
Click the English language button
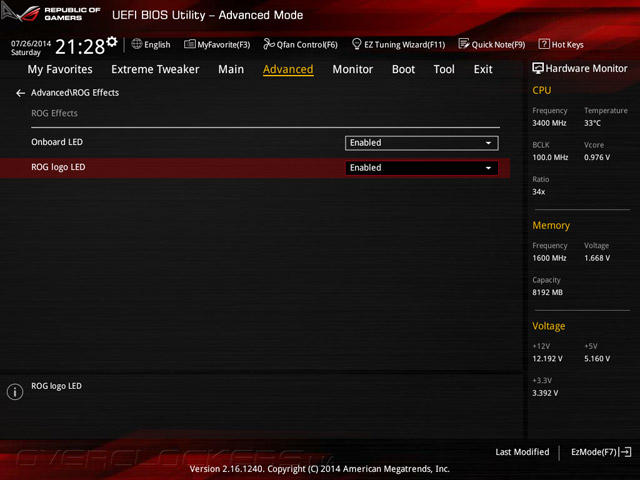click(x=157, y=45)
